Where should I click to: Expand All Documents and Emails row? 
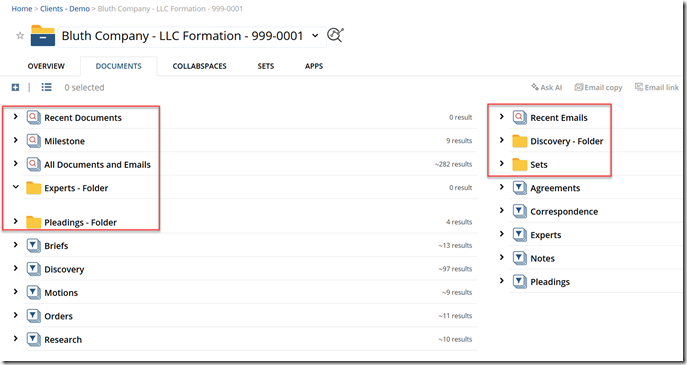(15, 163)
